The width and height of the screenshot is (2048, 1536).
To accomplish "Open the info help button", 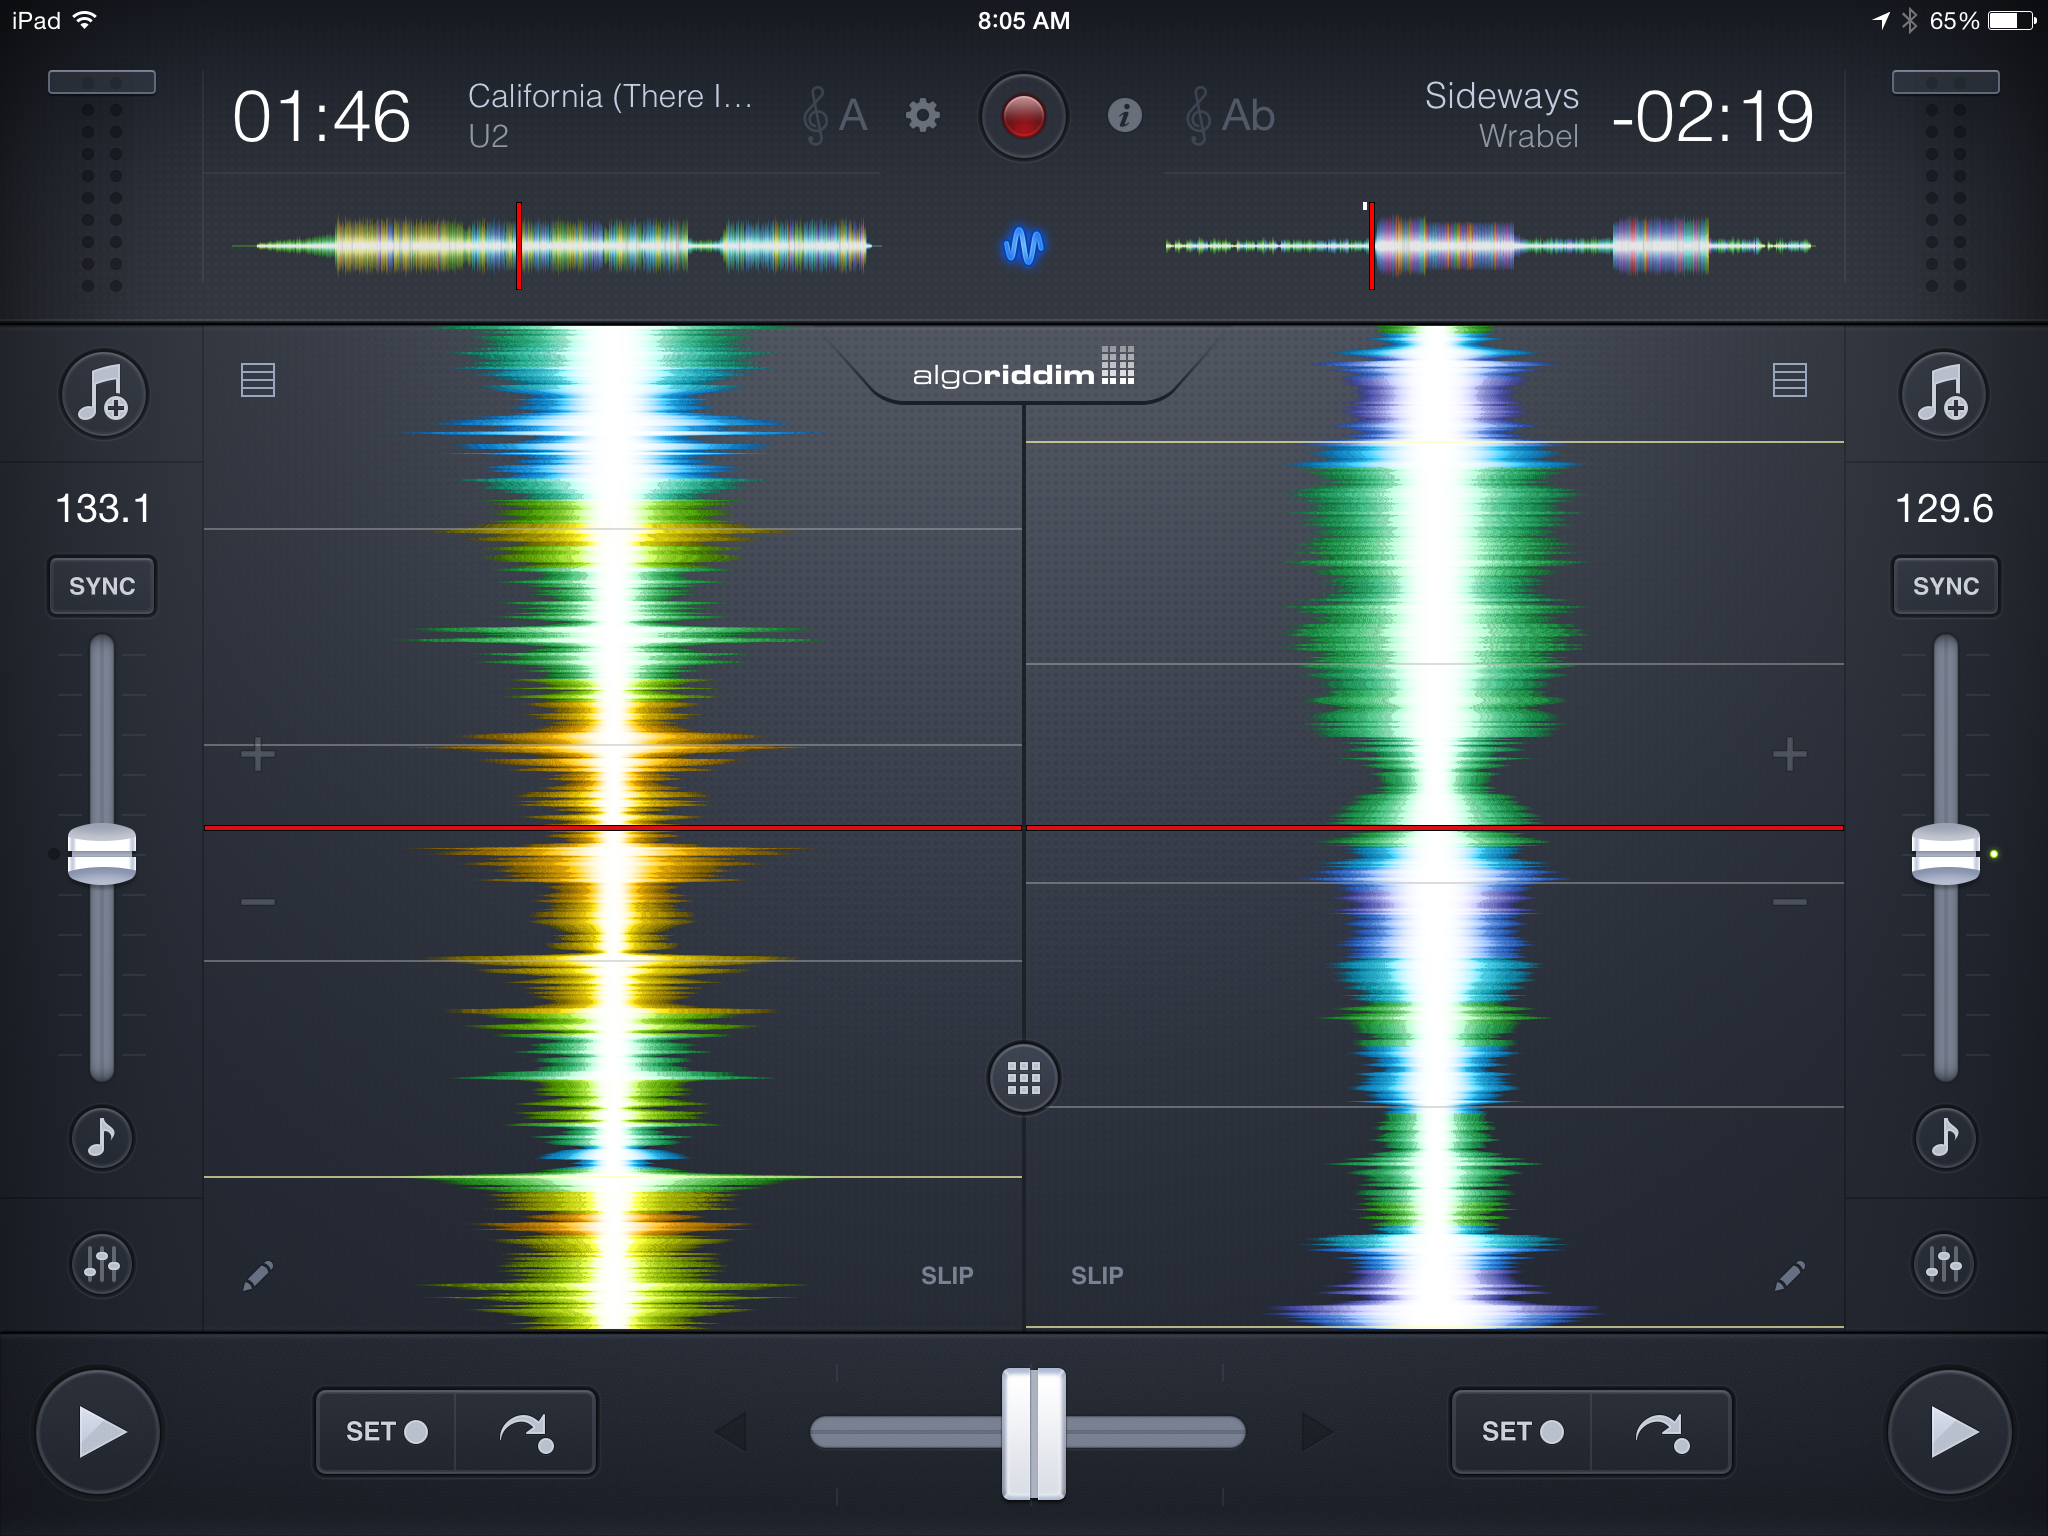I will [1125, 116].
